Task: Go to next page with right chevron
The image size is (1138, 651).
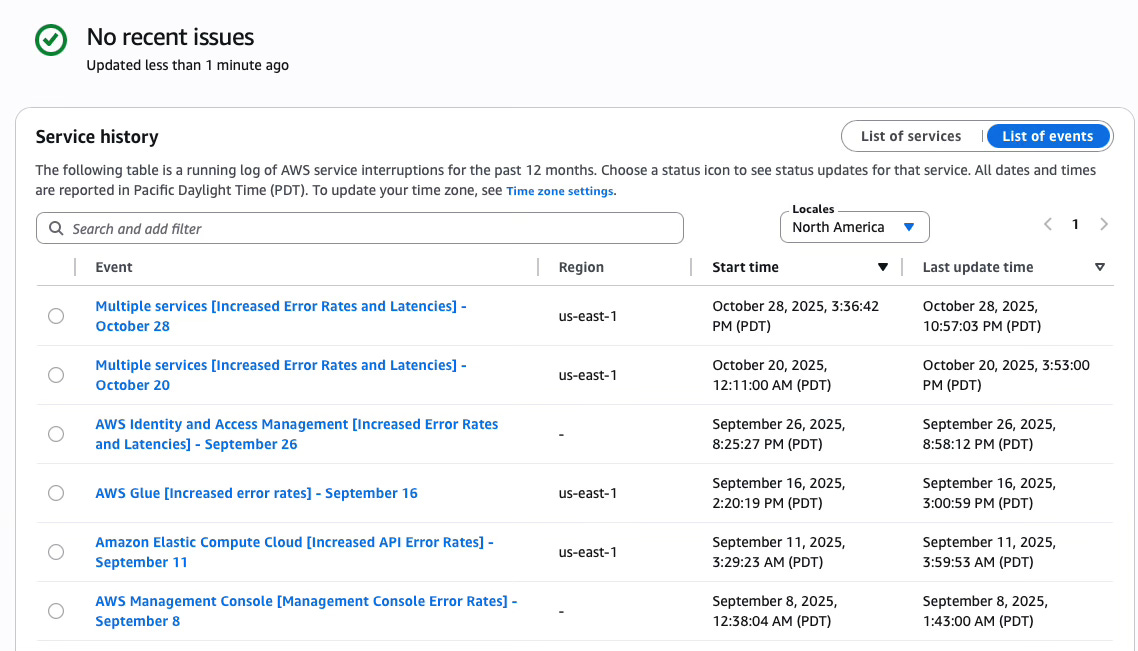Action: click(1104, 224)
